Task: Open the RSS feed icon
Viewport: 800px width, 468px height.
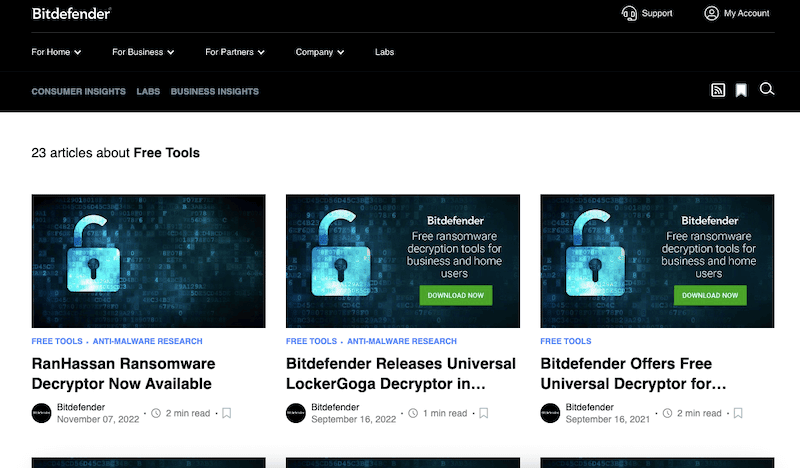Action: 718,90
